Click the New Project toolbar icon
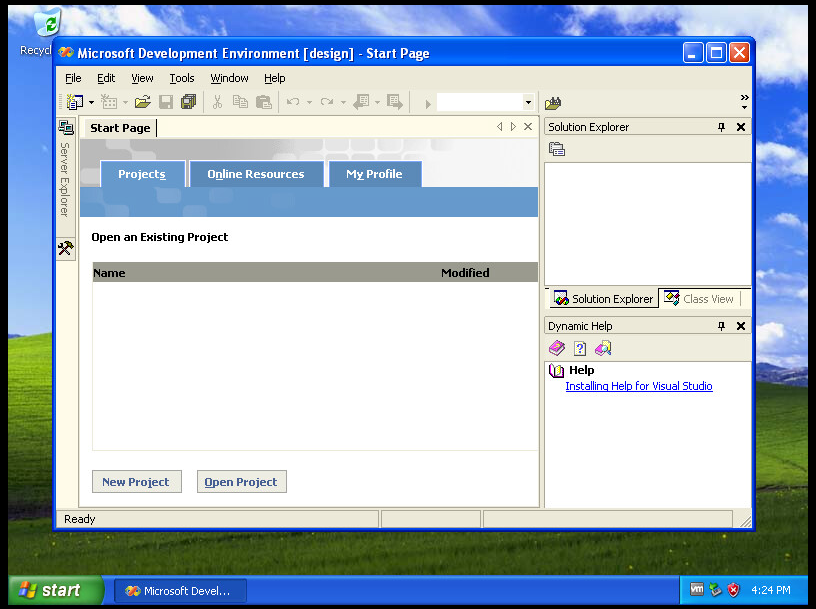The height and width of the screenshot is (609, 816). pos(75,102)
